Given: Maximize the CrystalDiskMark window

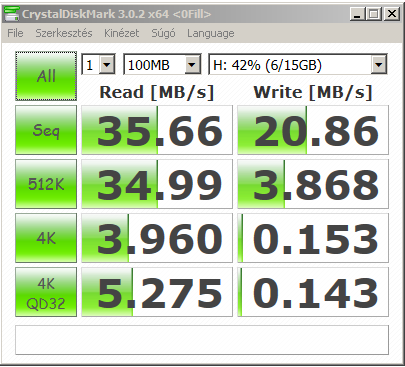Looking at the screenshot, I should 374,14.
